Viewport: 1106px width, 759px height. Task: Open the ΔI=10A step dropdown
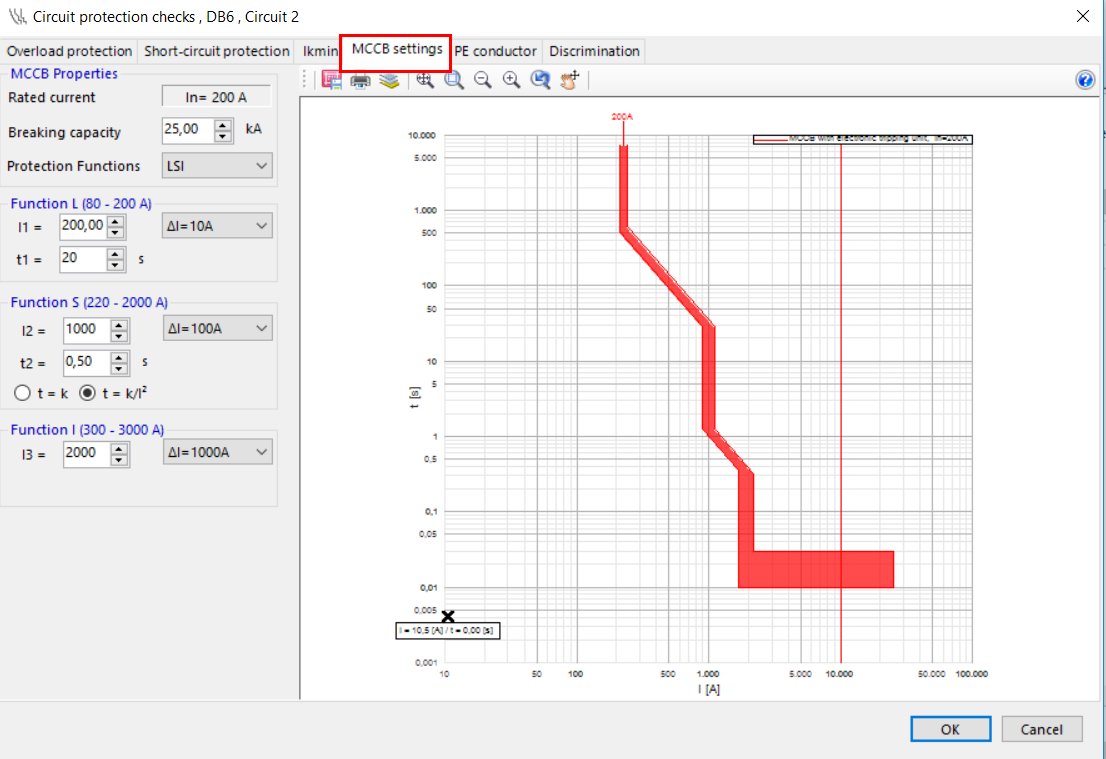point(217,227)
